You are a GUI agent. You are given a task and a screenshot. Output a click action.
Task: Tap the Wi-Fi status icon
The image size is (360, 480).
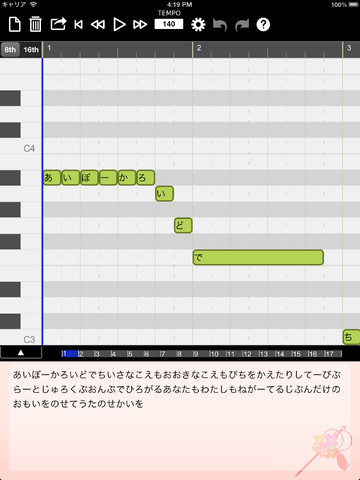pos(33,5)
